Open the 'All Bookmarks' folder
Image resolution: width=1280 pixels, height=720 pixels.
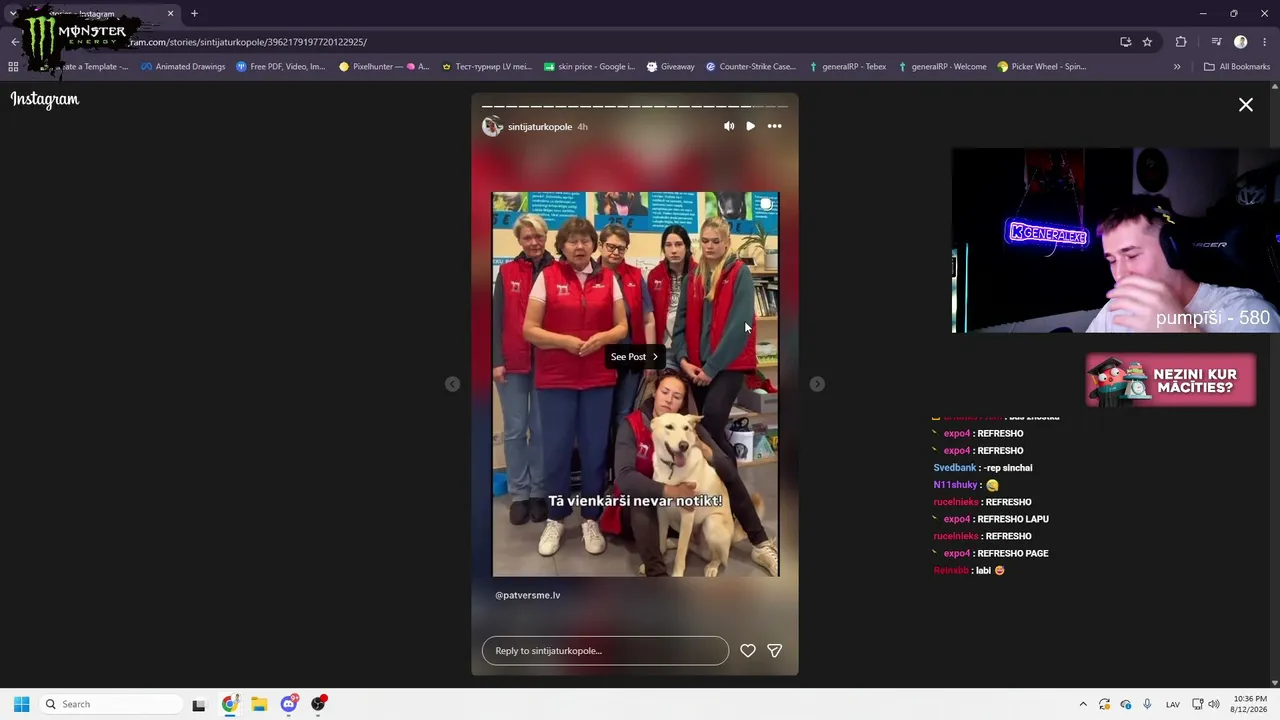click(1237, 67)
